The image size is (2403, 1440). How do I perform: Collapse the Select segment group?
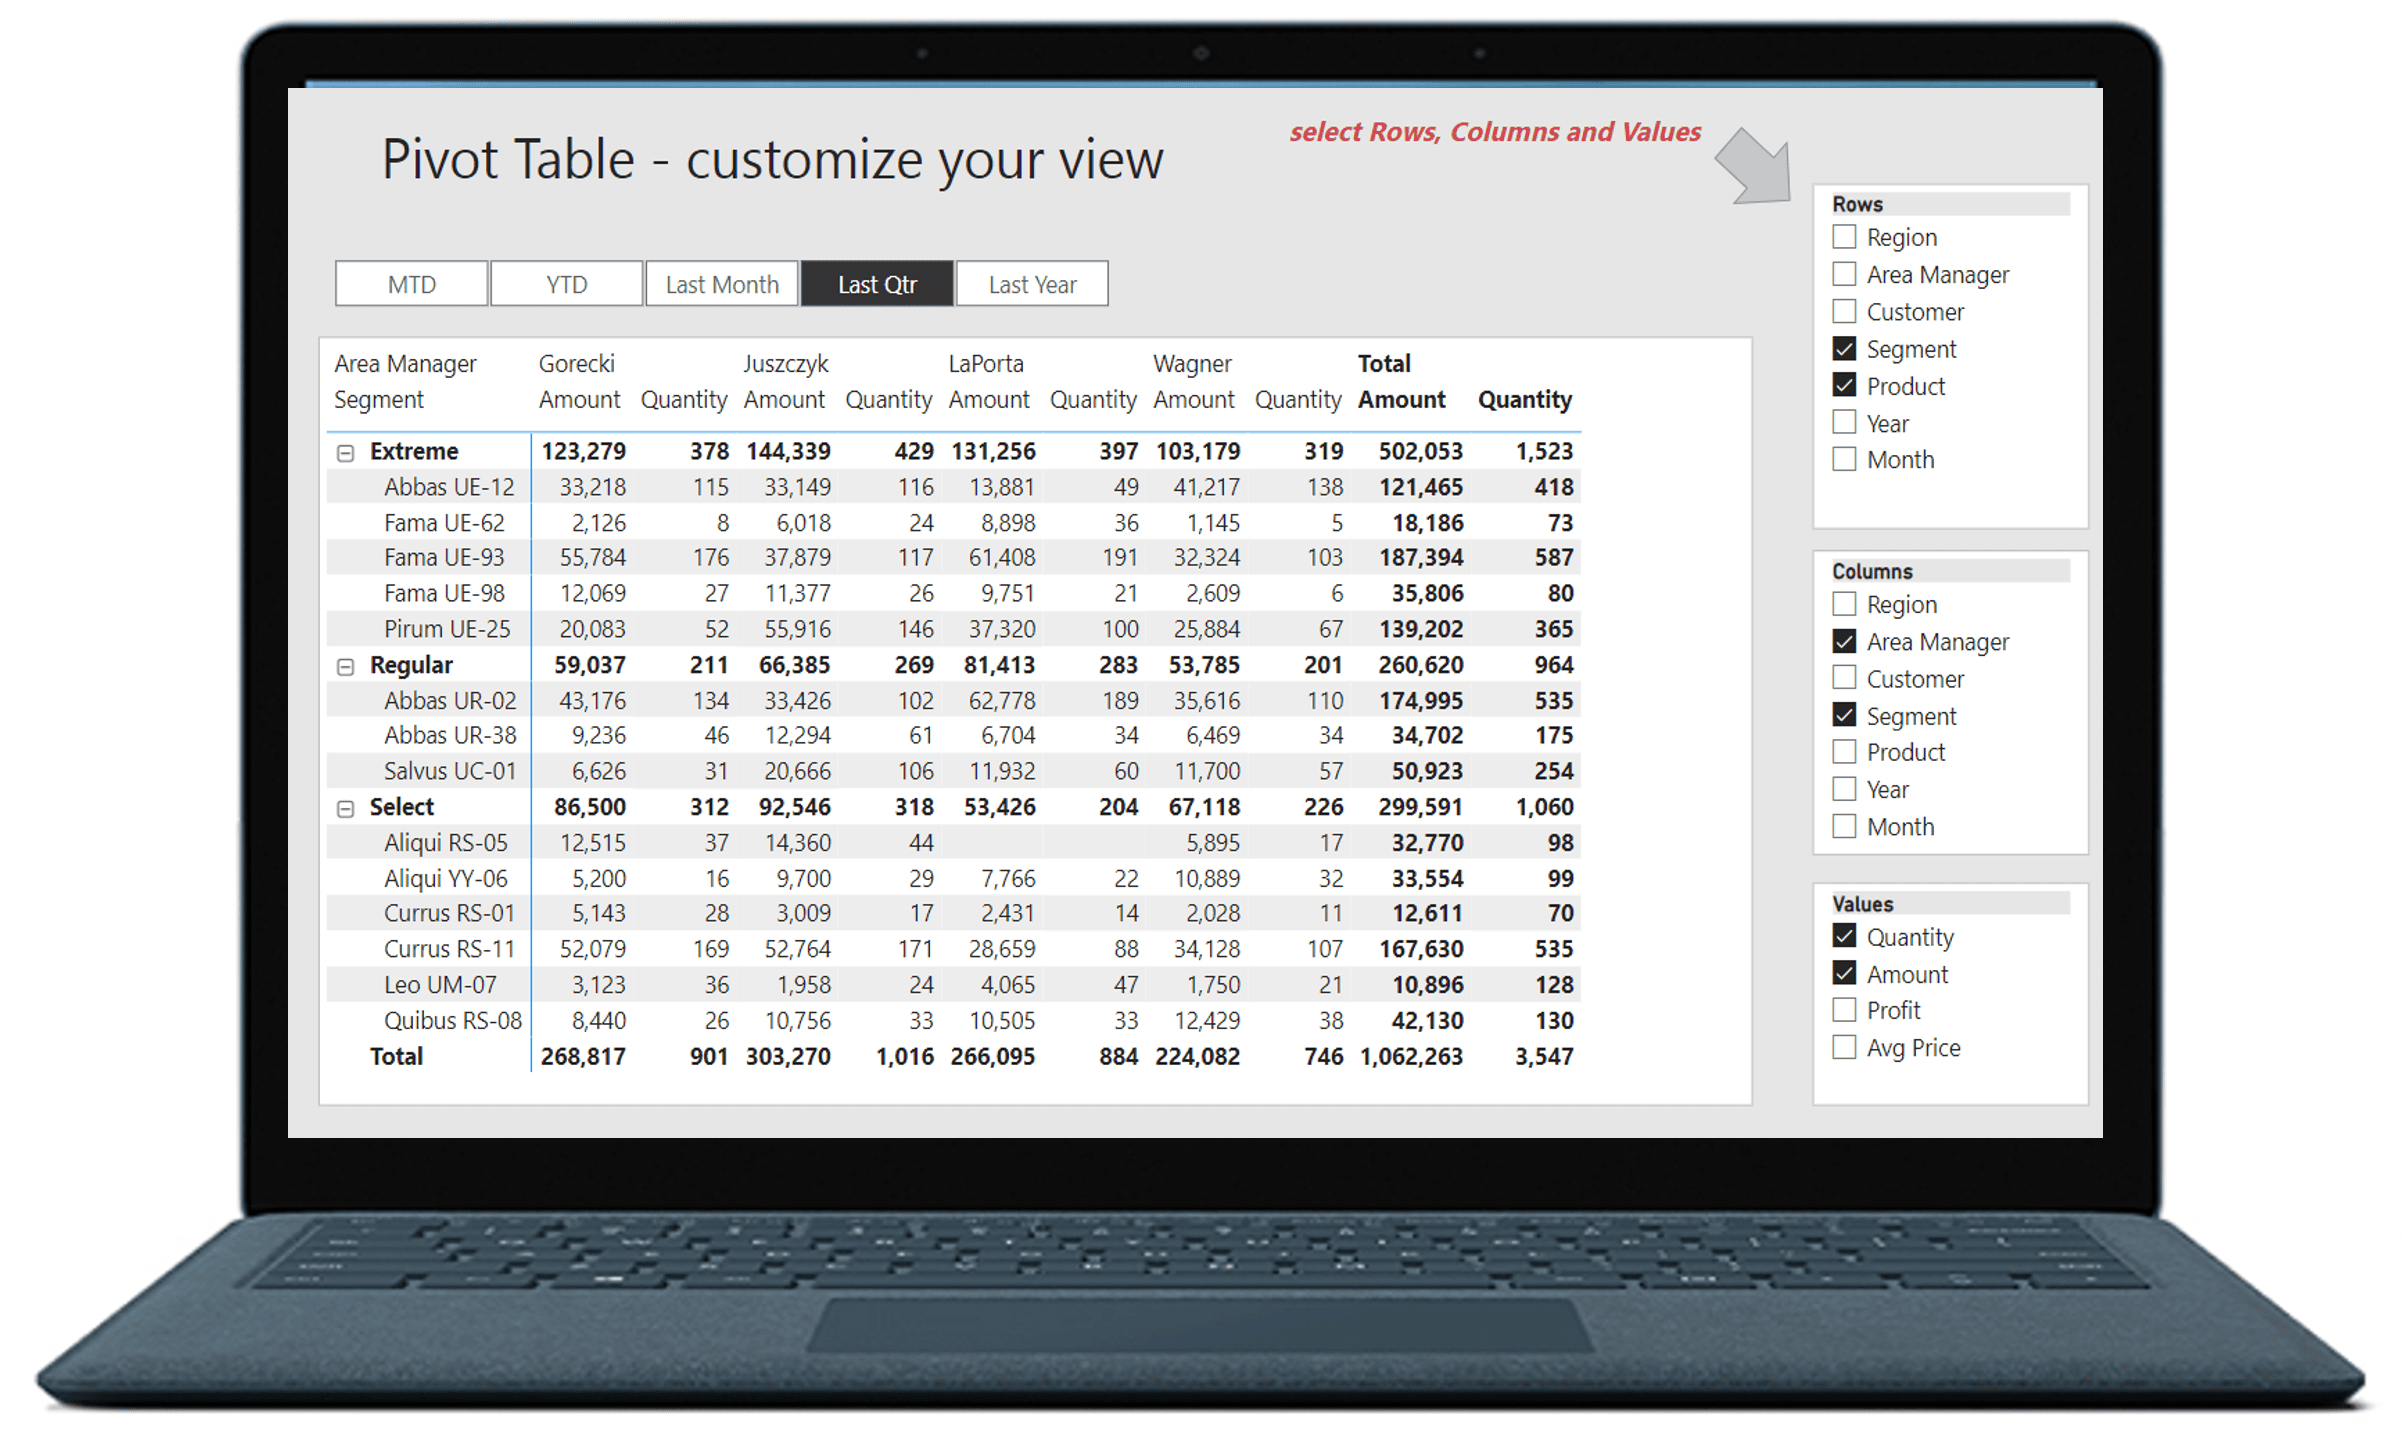pyautogui.click(x=345, y=807)
